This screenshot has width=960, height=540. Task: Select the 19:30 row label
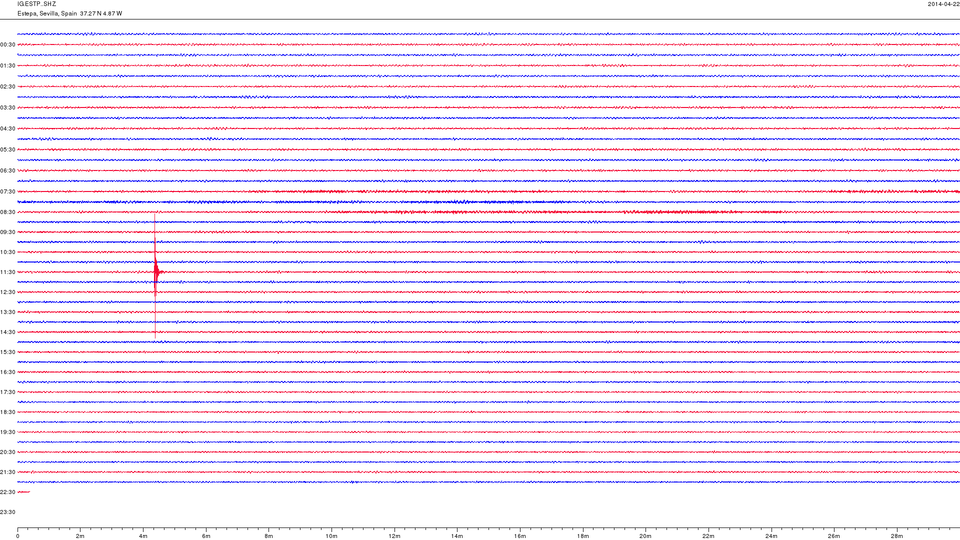point(8,432)
